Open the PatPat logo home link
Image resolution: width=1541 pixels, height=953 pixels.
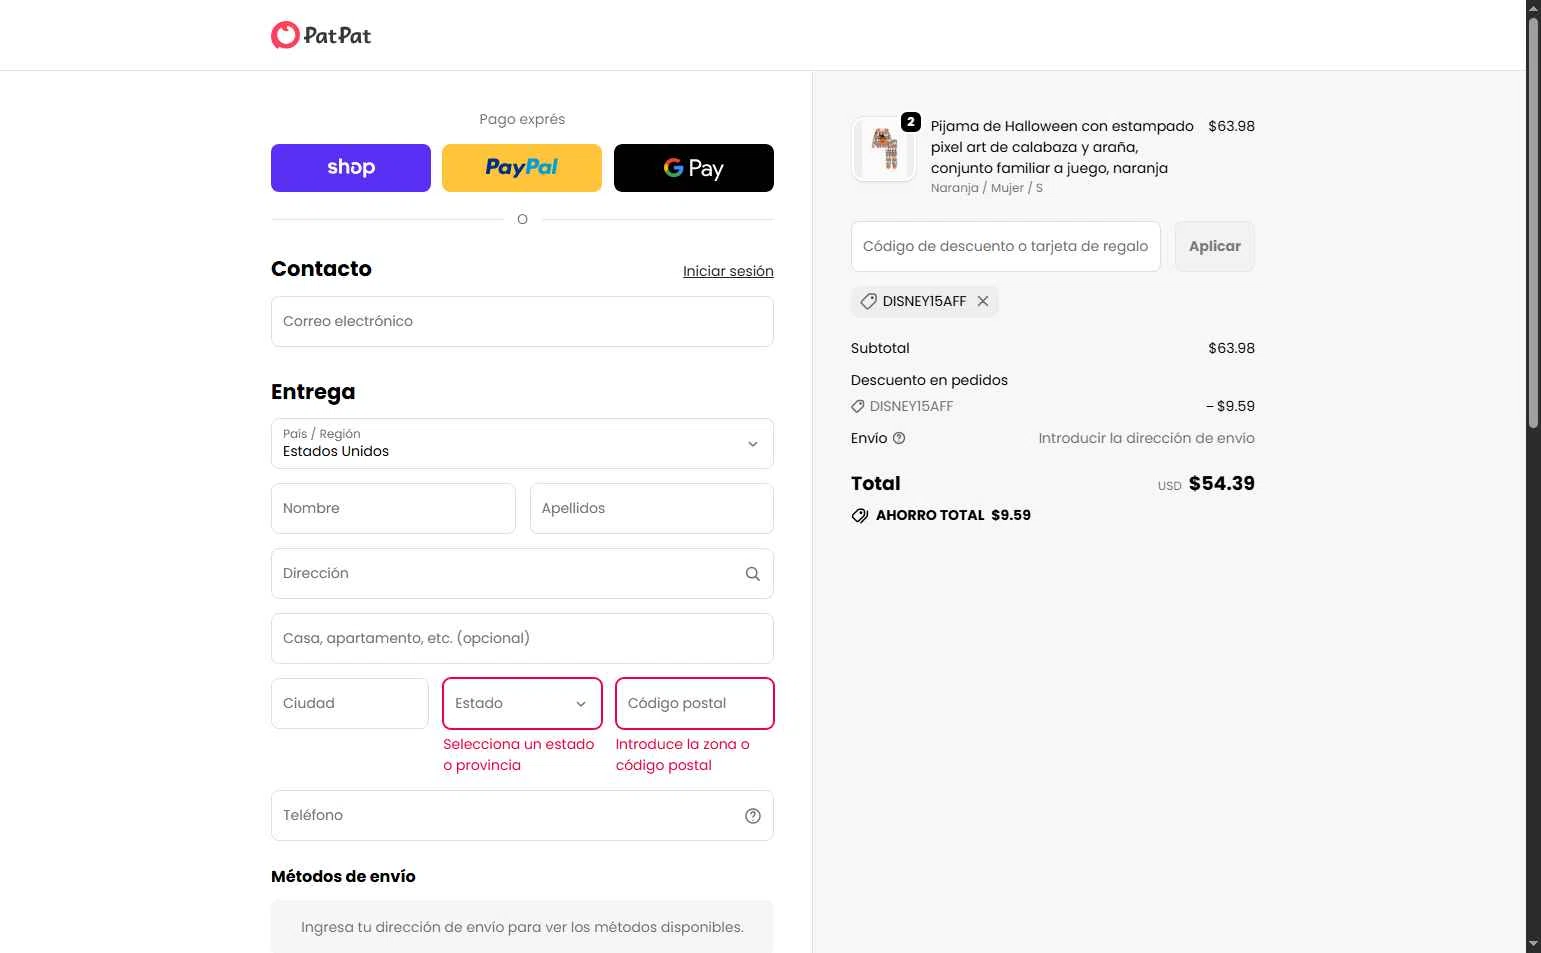[x=321, y=35]
